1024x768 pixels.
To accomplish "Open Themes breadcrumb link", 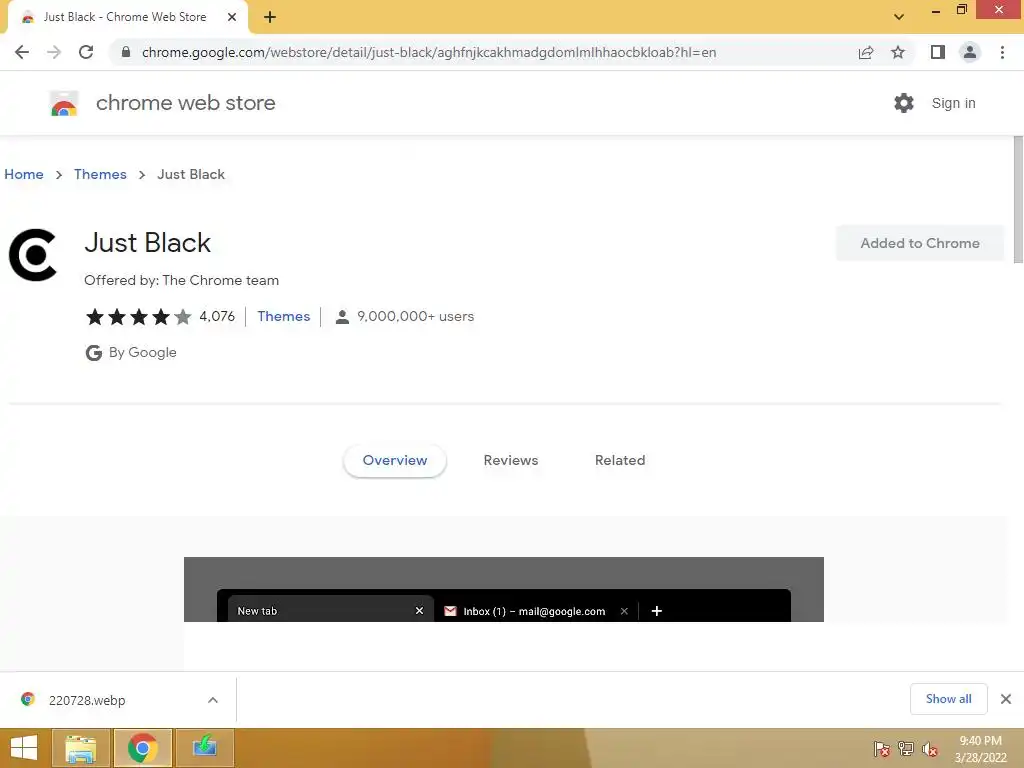I will pos(100,174).
